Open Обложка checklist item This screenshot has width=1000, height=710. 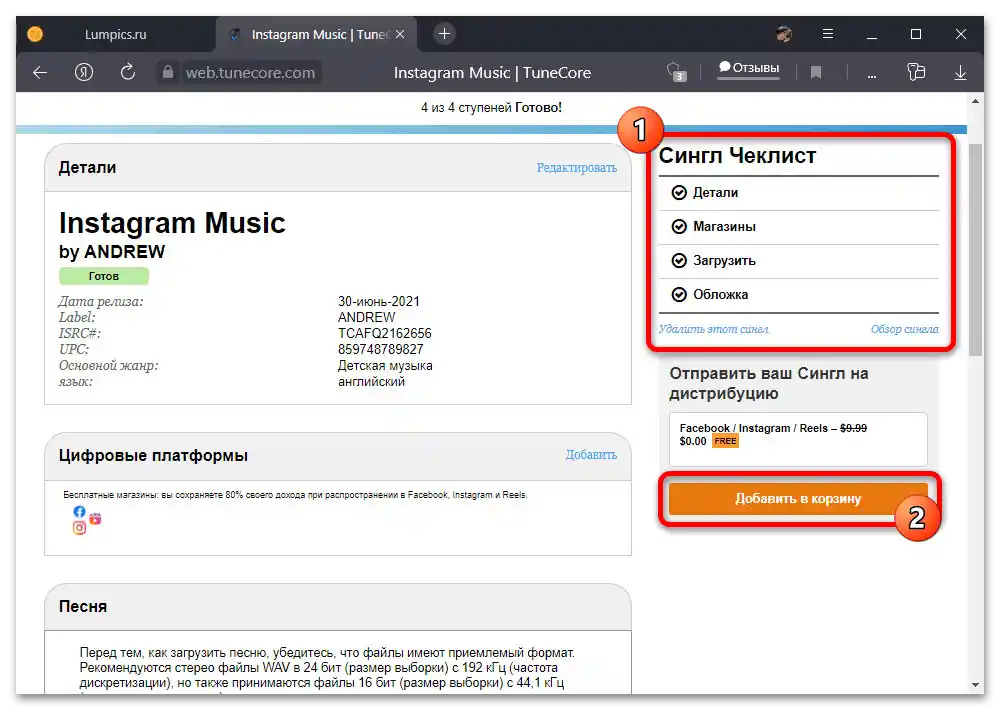(798, 295)
